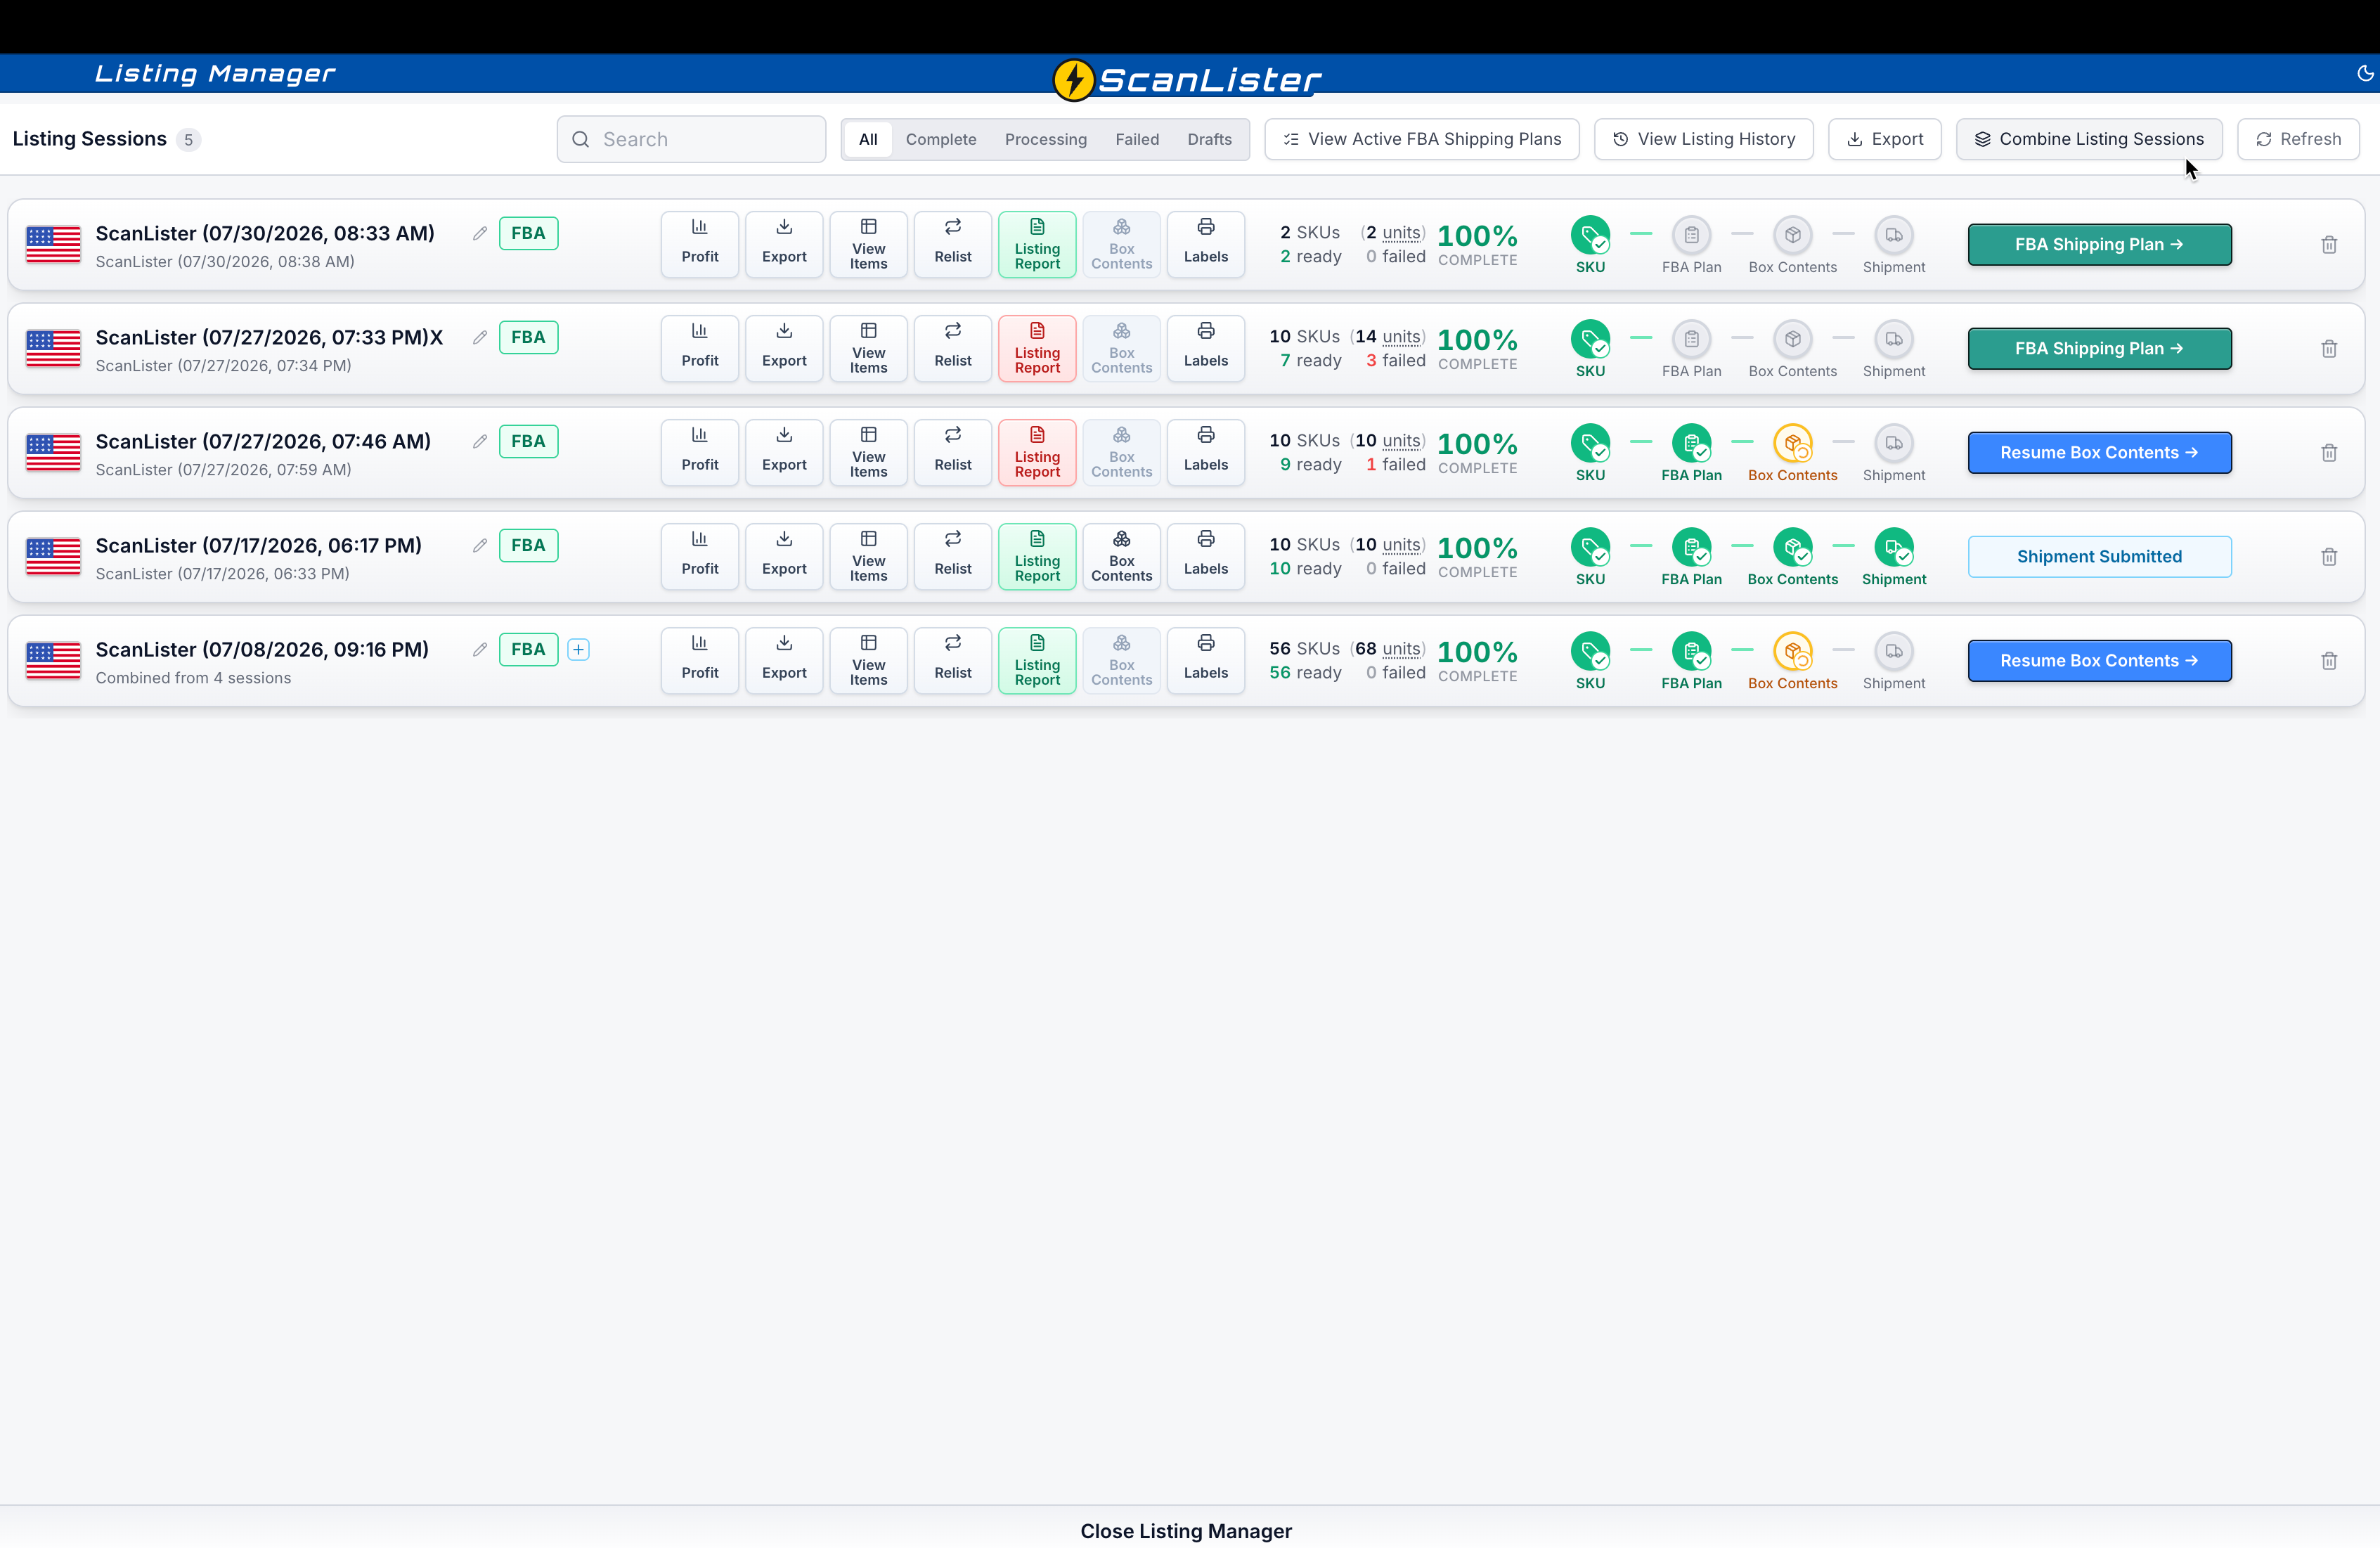The image size is (2380, 1548).
Task: Click "Combined from 4 sessions" text
Action: tap(193, 678)
